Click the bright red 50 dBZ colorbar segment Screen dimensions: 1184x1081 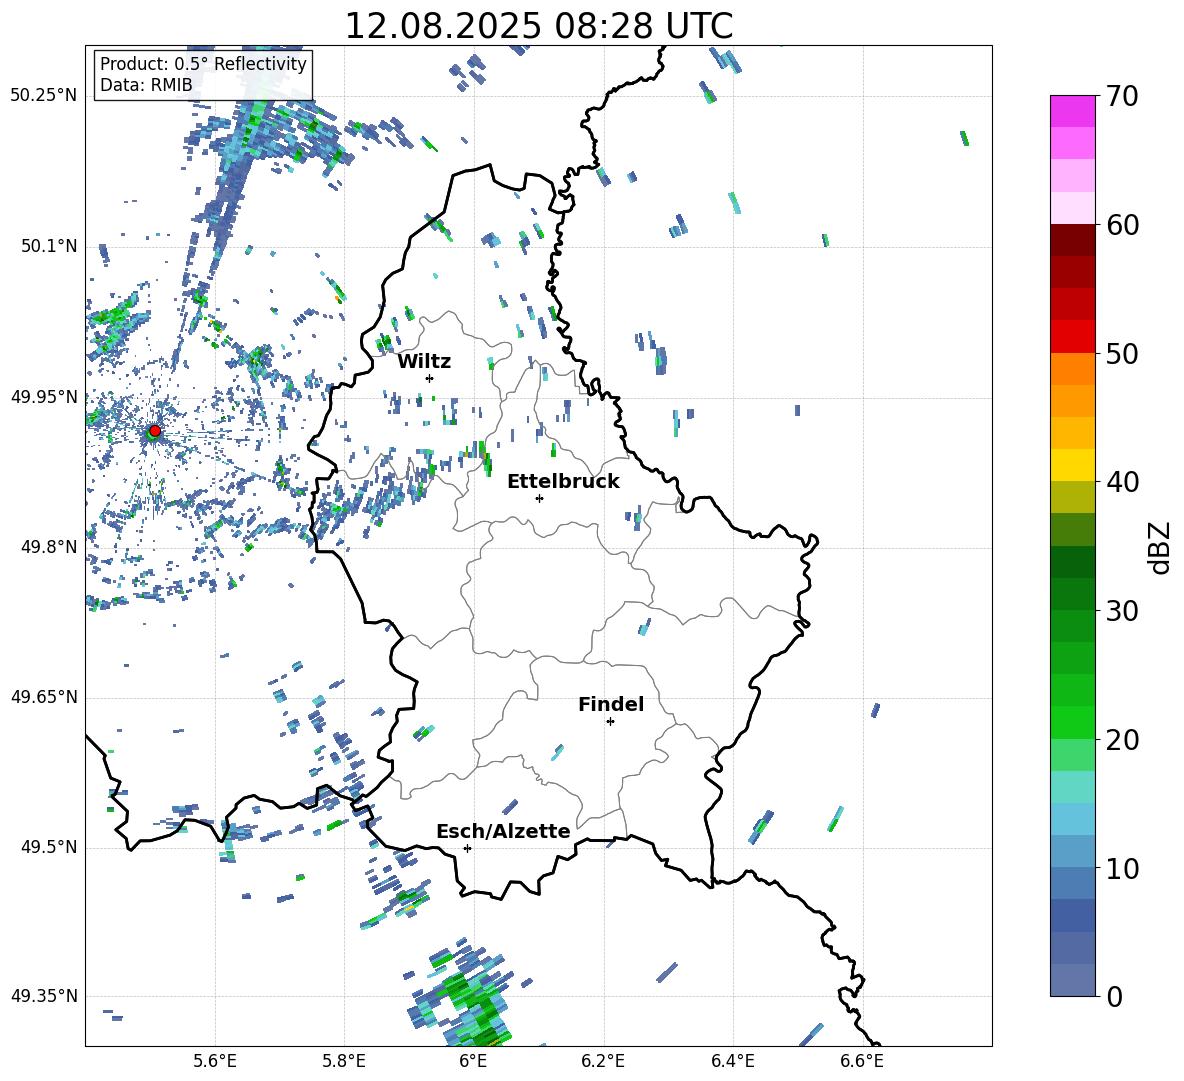[1072, 337]
